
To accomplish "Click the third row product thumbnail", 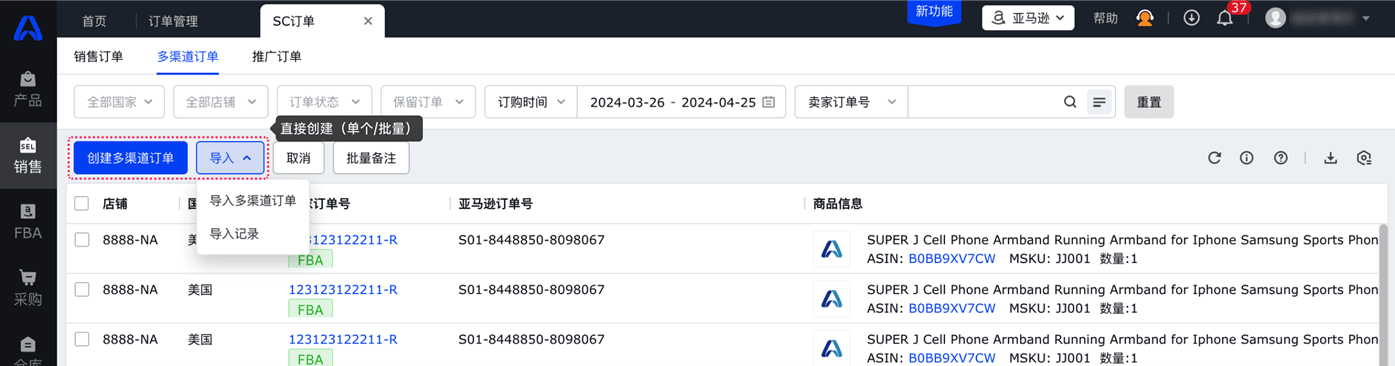I will coord(832,348).
